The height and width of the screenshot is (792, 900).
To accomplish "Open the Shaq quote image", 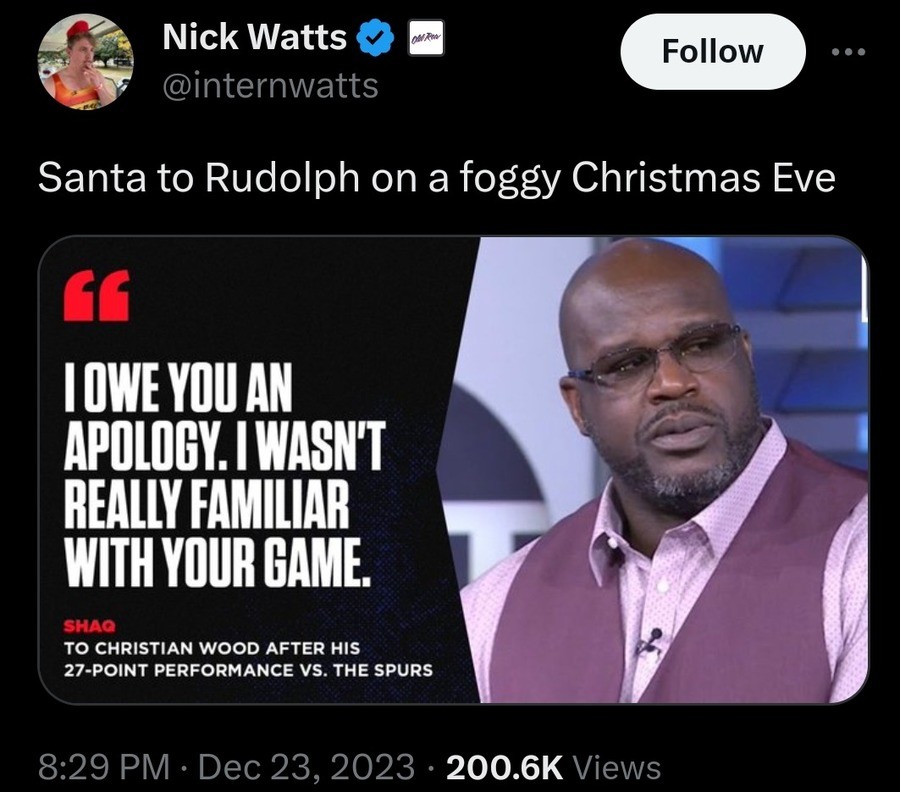I will 453,469.
